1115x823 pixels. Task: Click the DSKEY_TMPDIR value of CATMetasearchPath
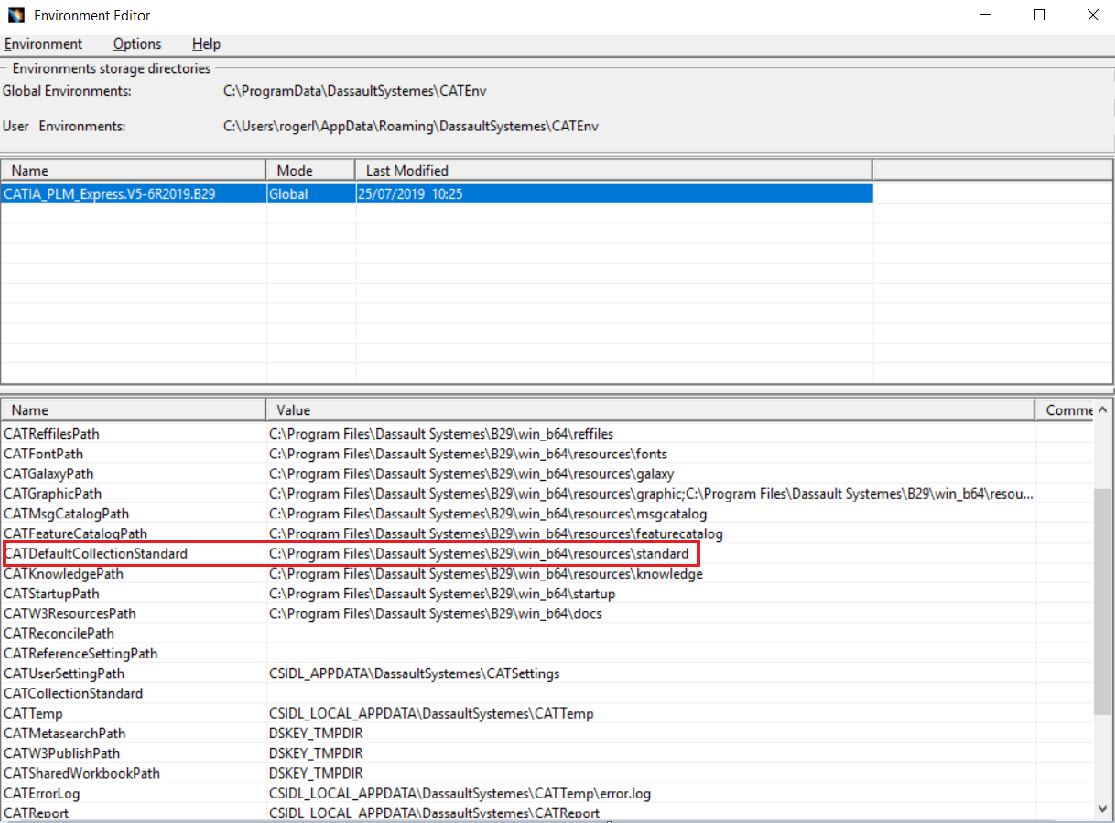point(316,733)
